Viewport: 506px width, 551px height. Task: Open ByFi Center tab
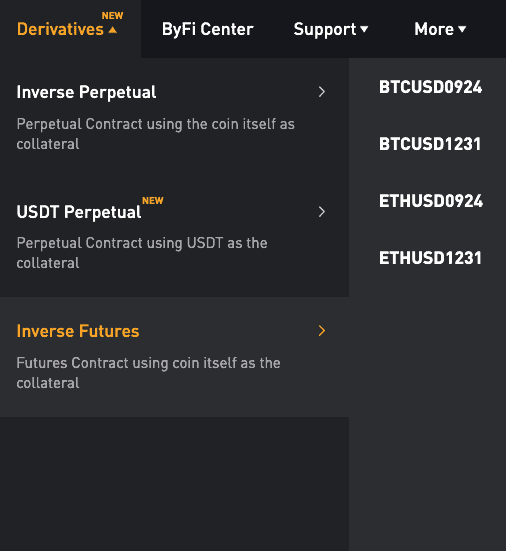207,29
